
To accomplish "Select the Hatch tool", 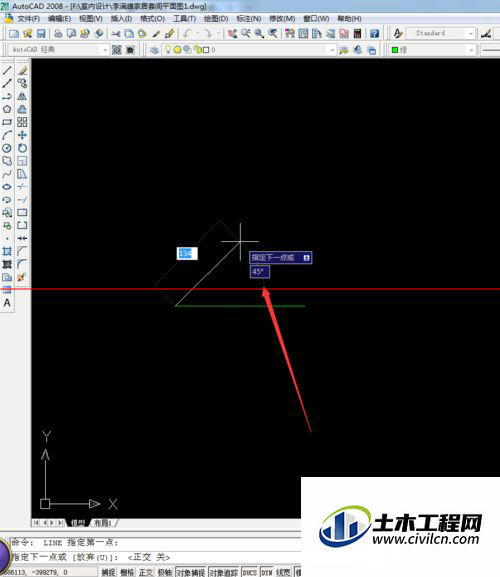I will point(7,251).
